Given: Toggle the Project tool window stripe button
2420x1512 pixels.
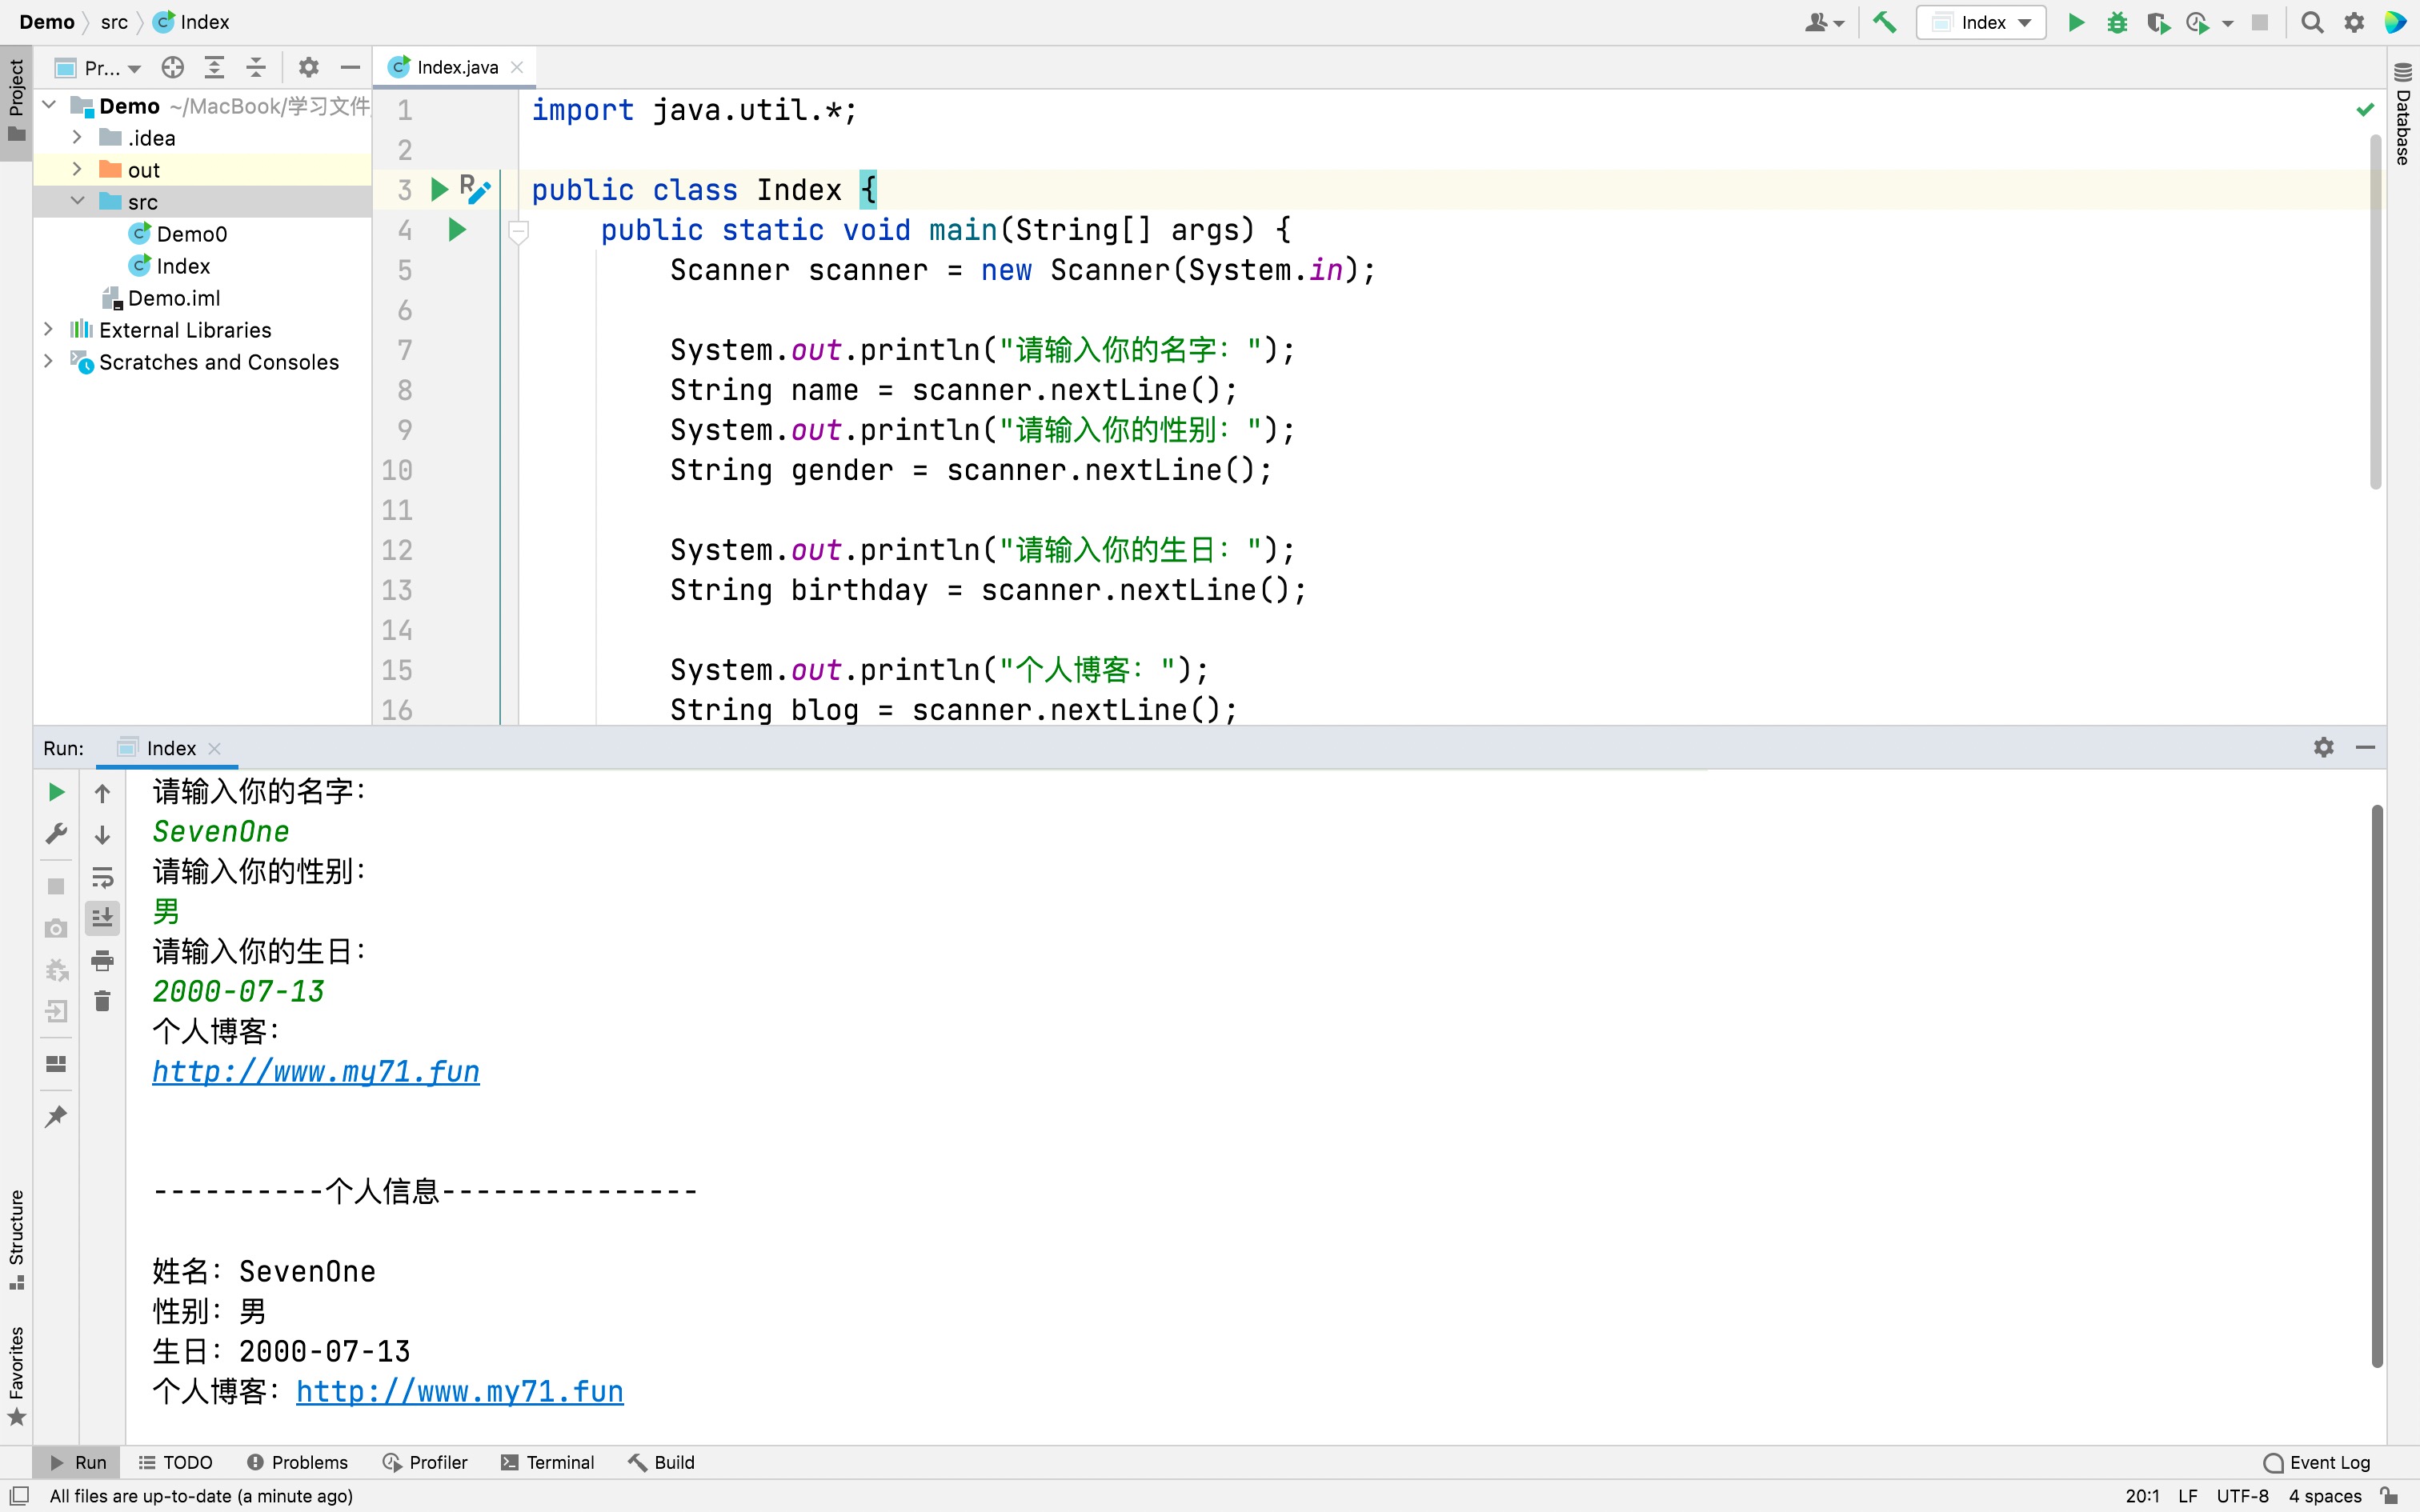Looking at the screenshot, I should 16,100.
